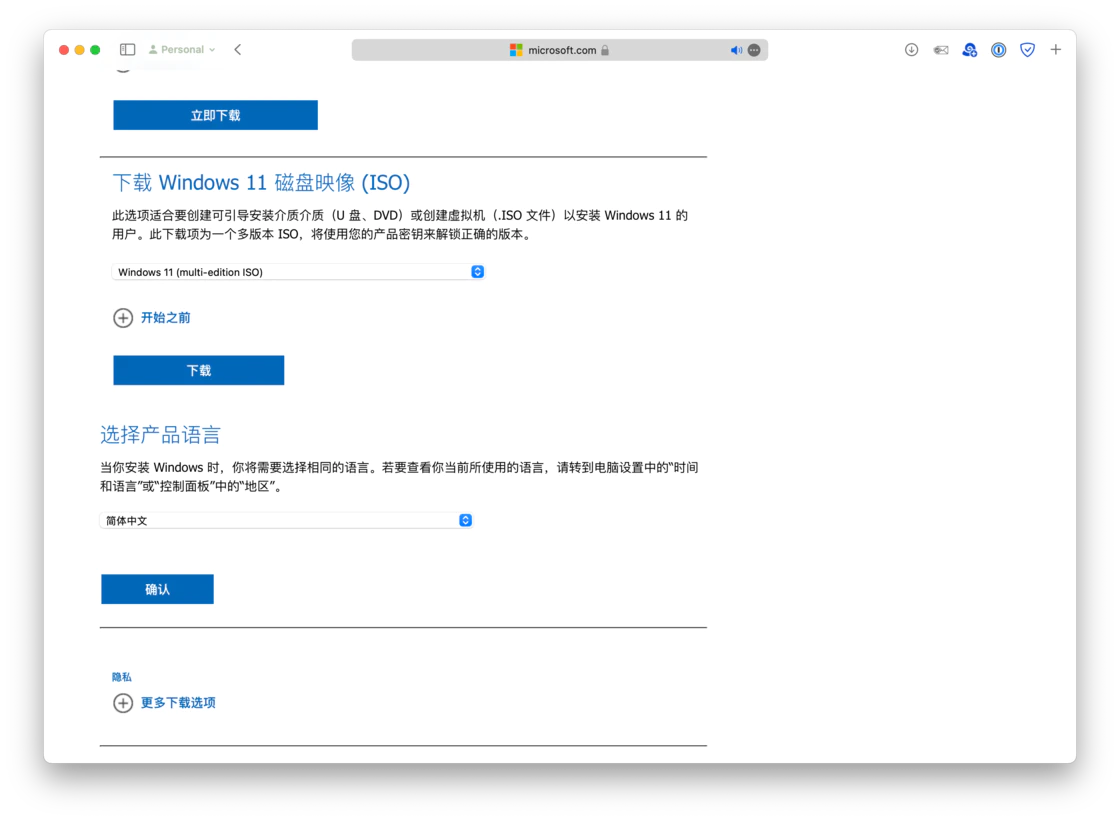
Task: Click the shield checkmark extension icon
Action: 1027,49
